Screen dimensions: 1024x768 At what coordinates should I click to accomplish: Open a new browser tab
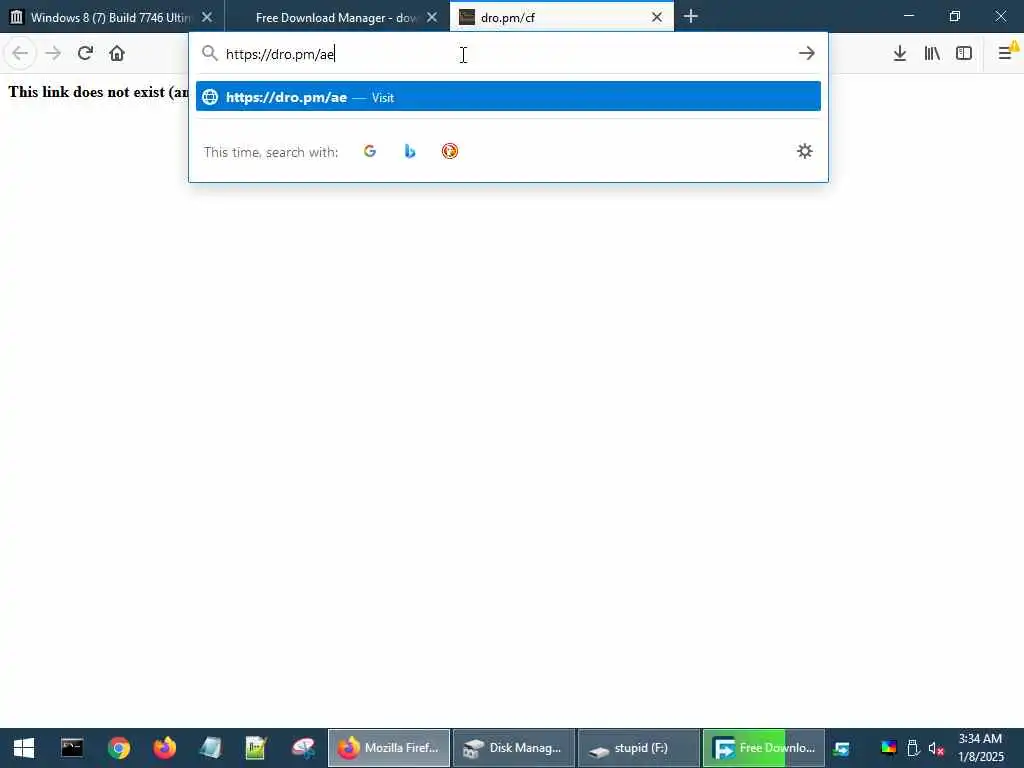pos(691,17)
